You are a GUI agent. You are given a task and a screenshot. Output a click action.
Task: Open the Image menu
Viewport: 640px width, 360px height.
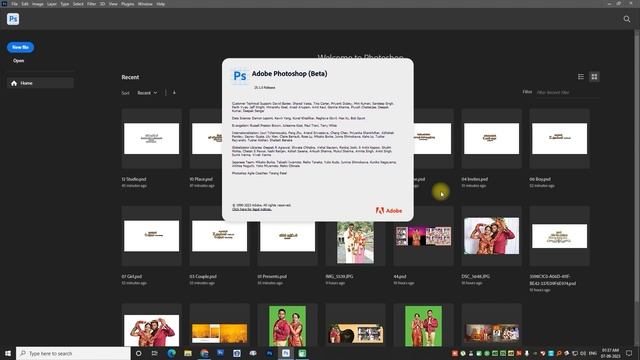point(38,4)
